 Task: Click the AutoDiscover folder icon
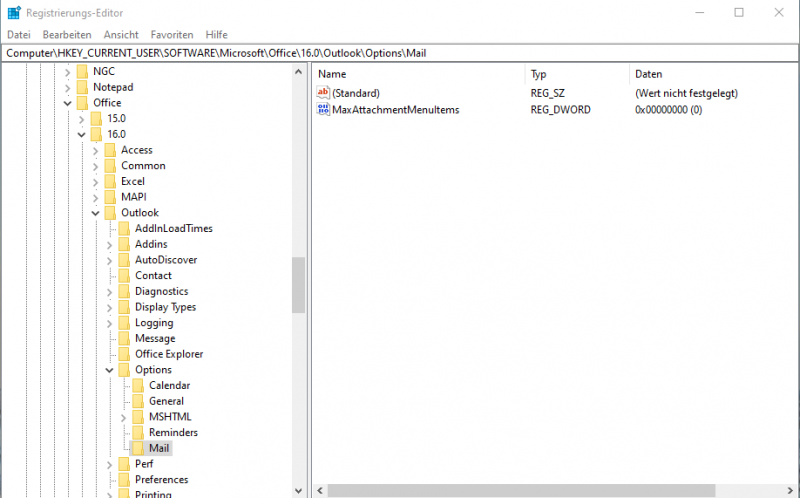tap(124, 260)
